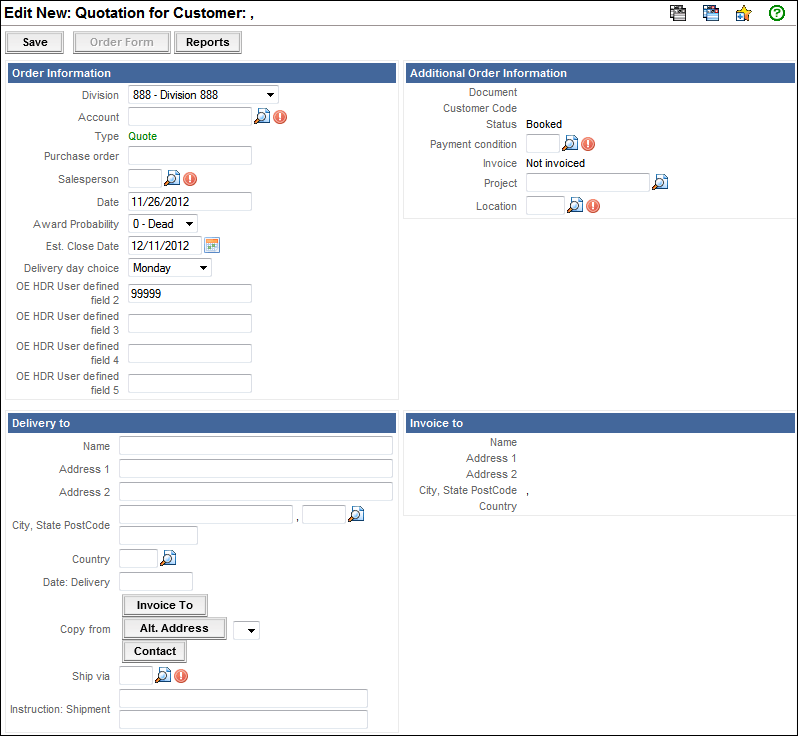Click the Payment condition lookup icon
The height and width of the screenshot is (736, 798).
[x=570, y=144]
